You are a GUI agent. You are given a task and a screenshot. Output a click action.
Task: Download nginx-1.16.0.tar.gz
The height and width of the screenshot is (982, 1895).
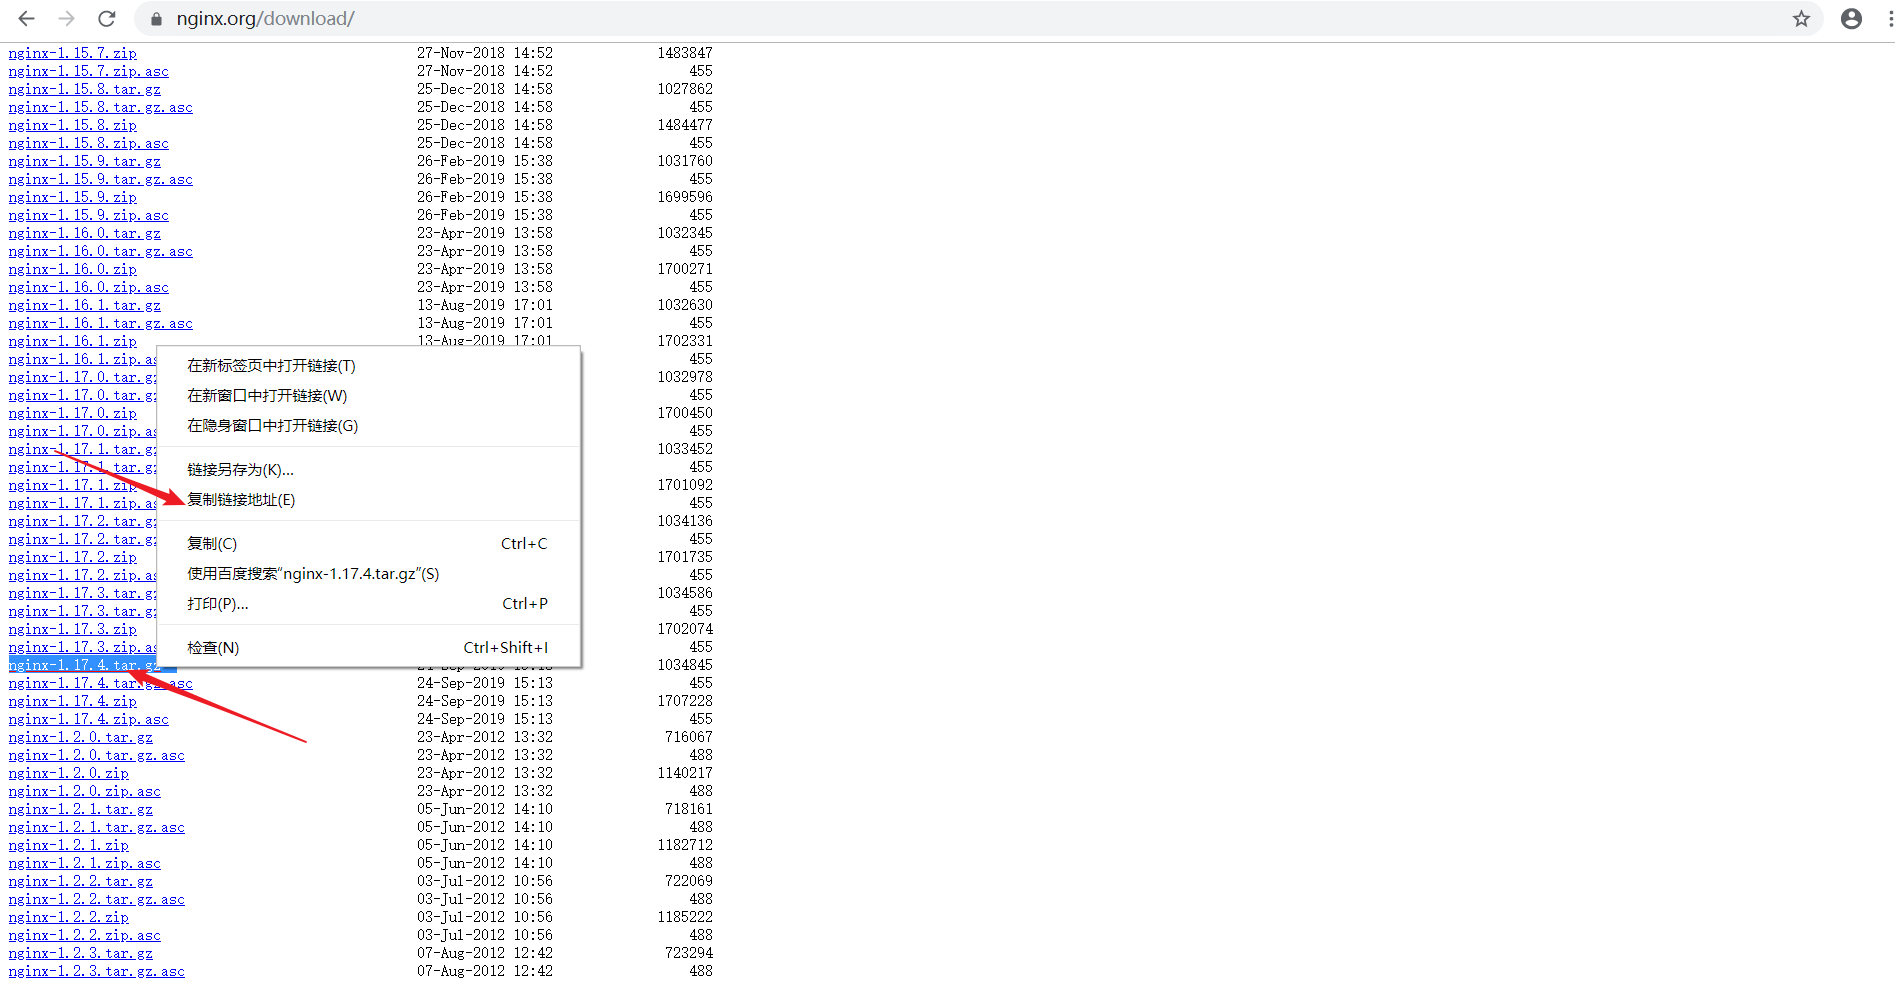[85, 233]
